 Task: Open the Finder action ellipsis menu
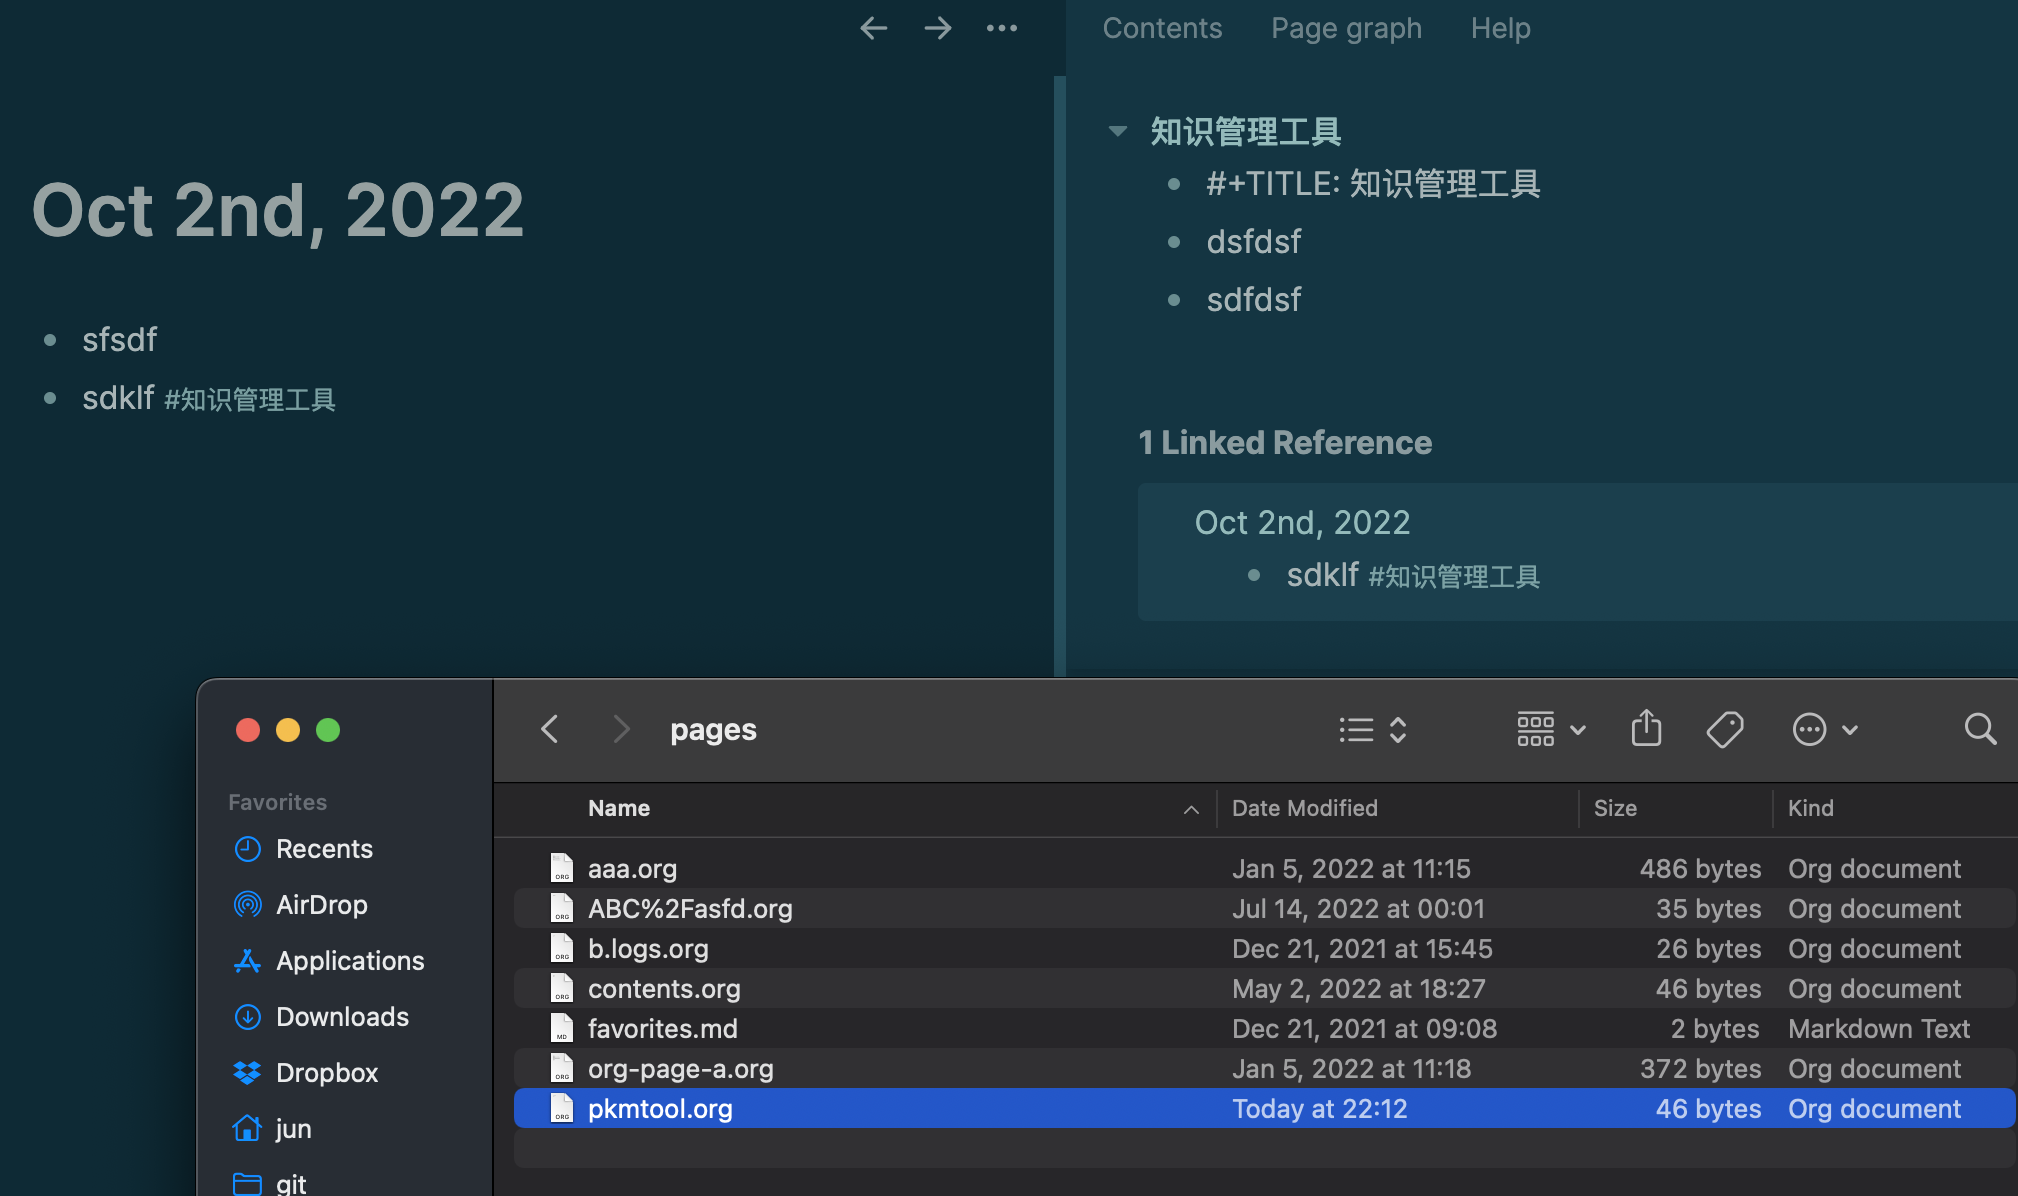[x=1823, y=729]
